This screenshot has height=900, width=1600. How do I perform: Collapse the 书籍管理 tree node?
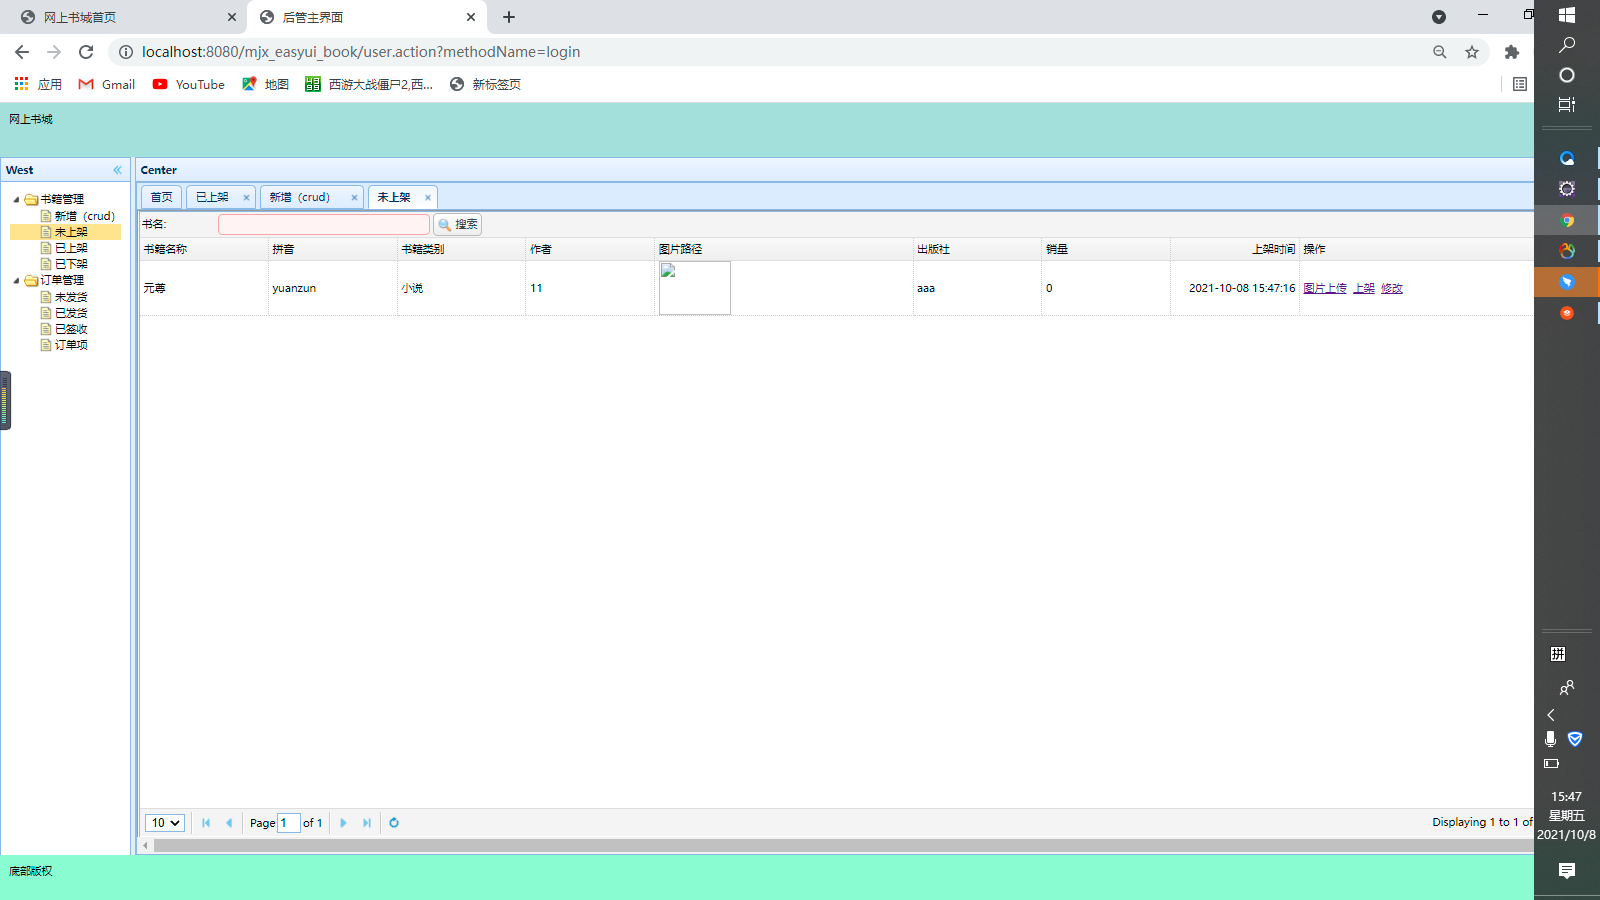point(16,200)
